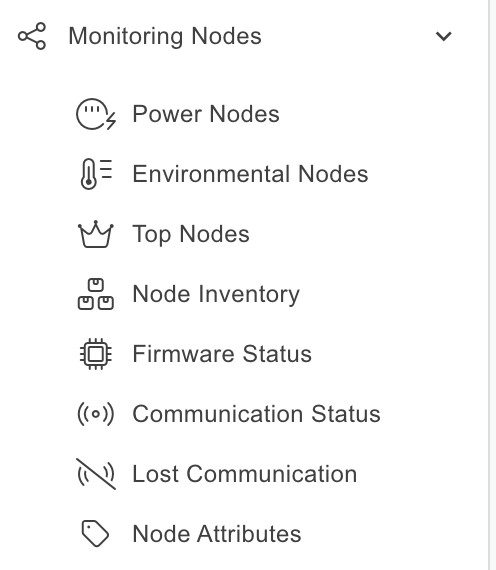Image resolution: width=496 pixels, height=570 pixels.
Task: Open Communication Status text link
Action: pos(256,414)
